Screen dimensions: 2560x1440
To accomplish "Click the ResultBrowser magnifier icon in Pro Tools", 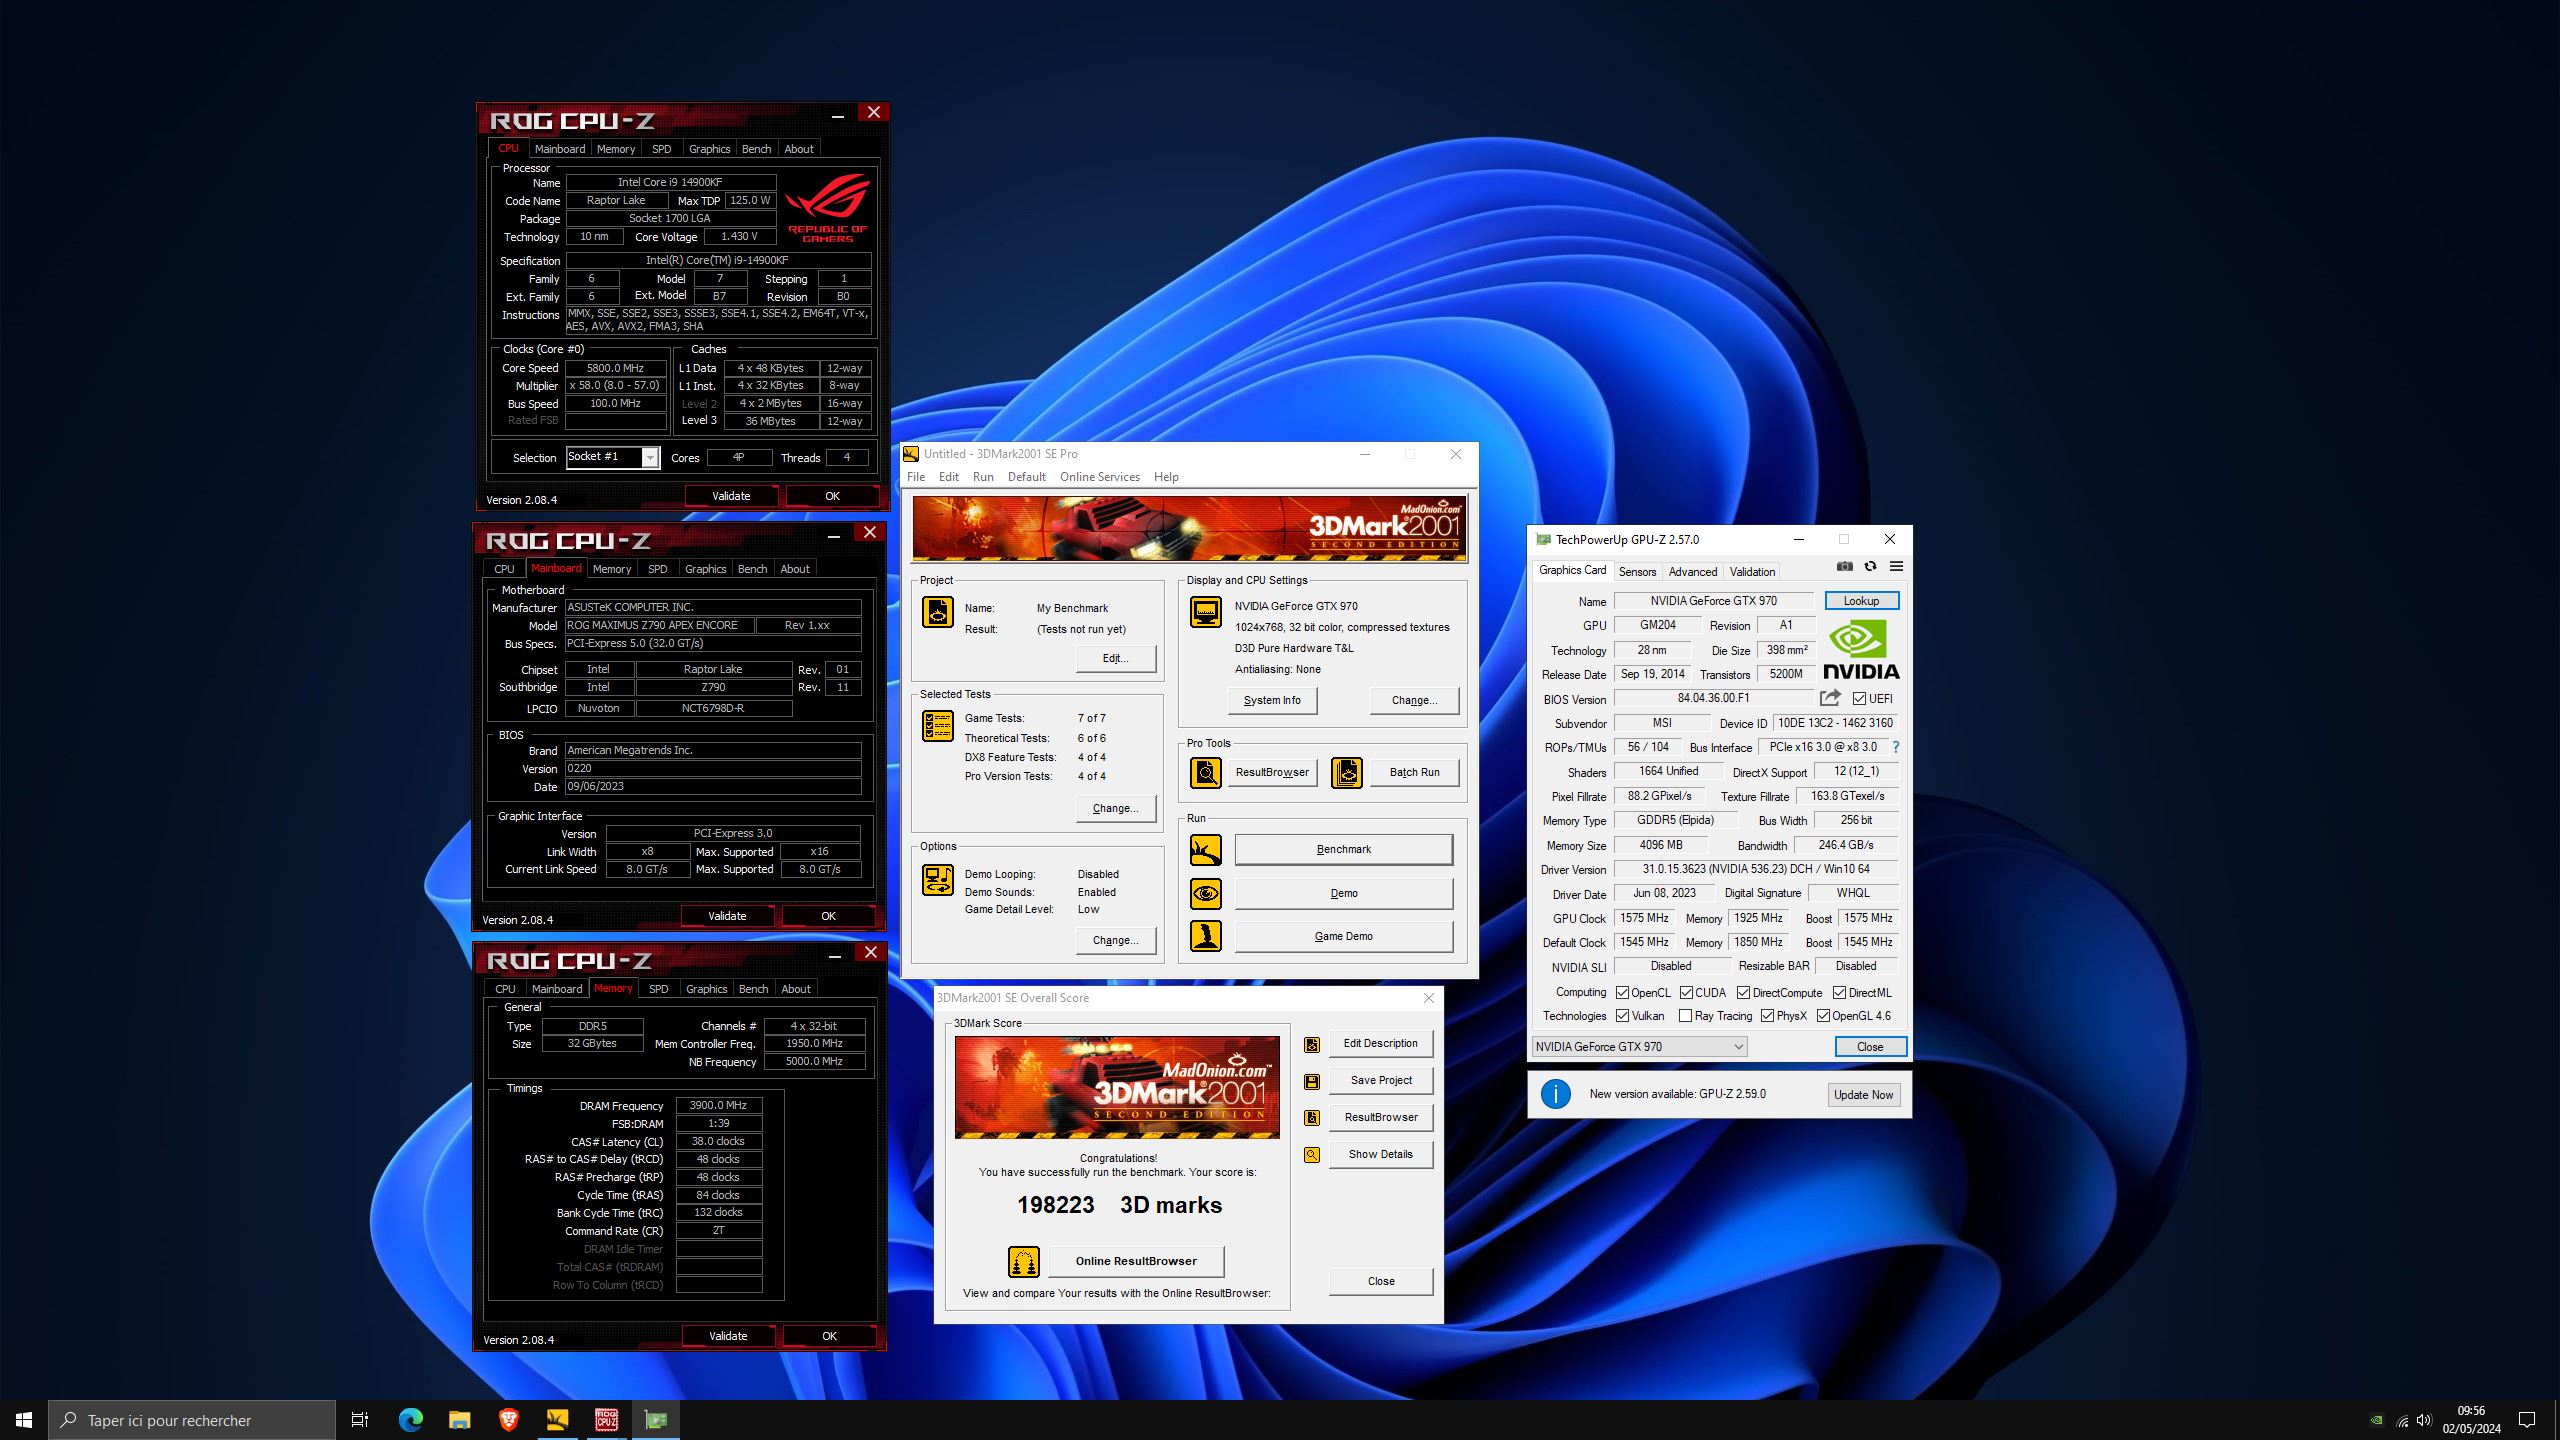I will 1206,773.
